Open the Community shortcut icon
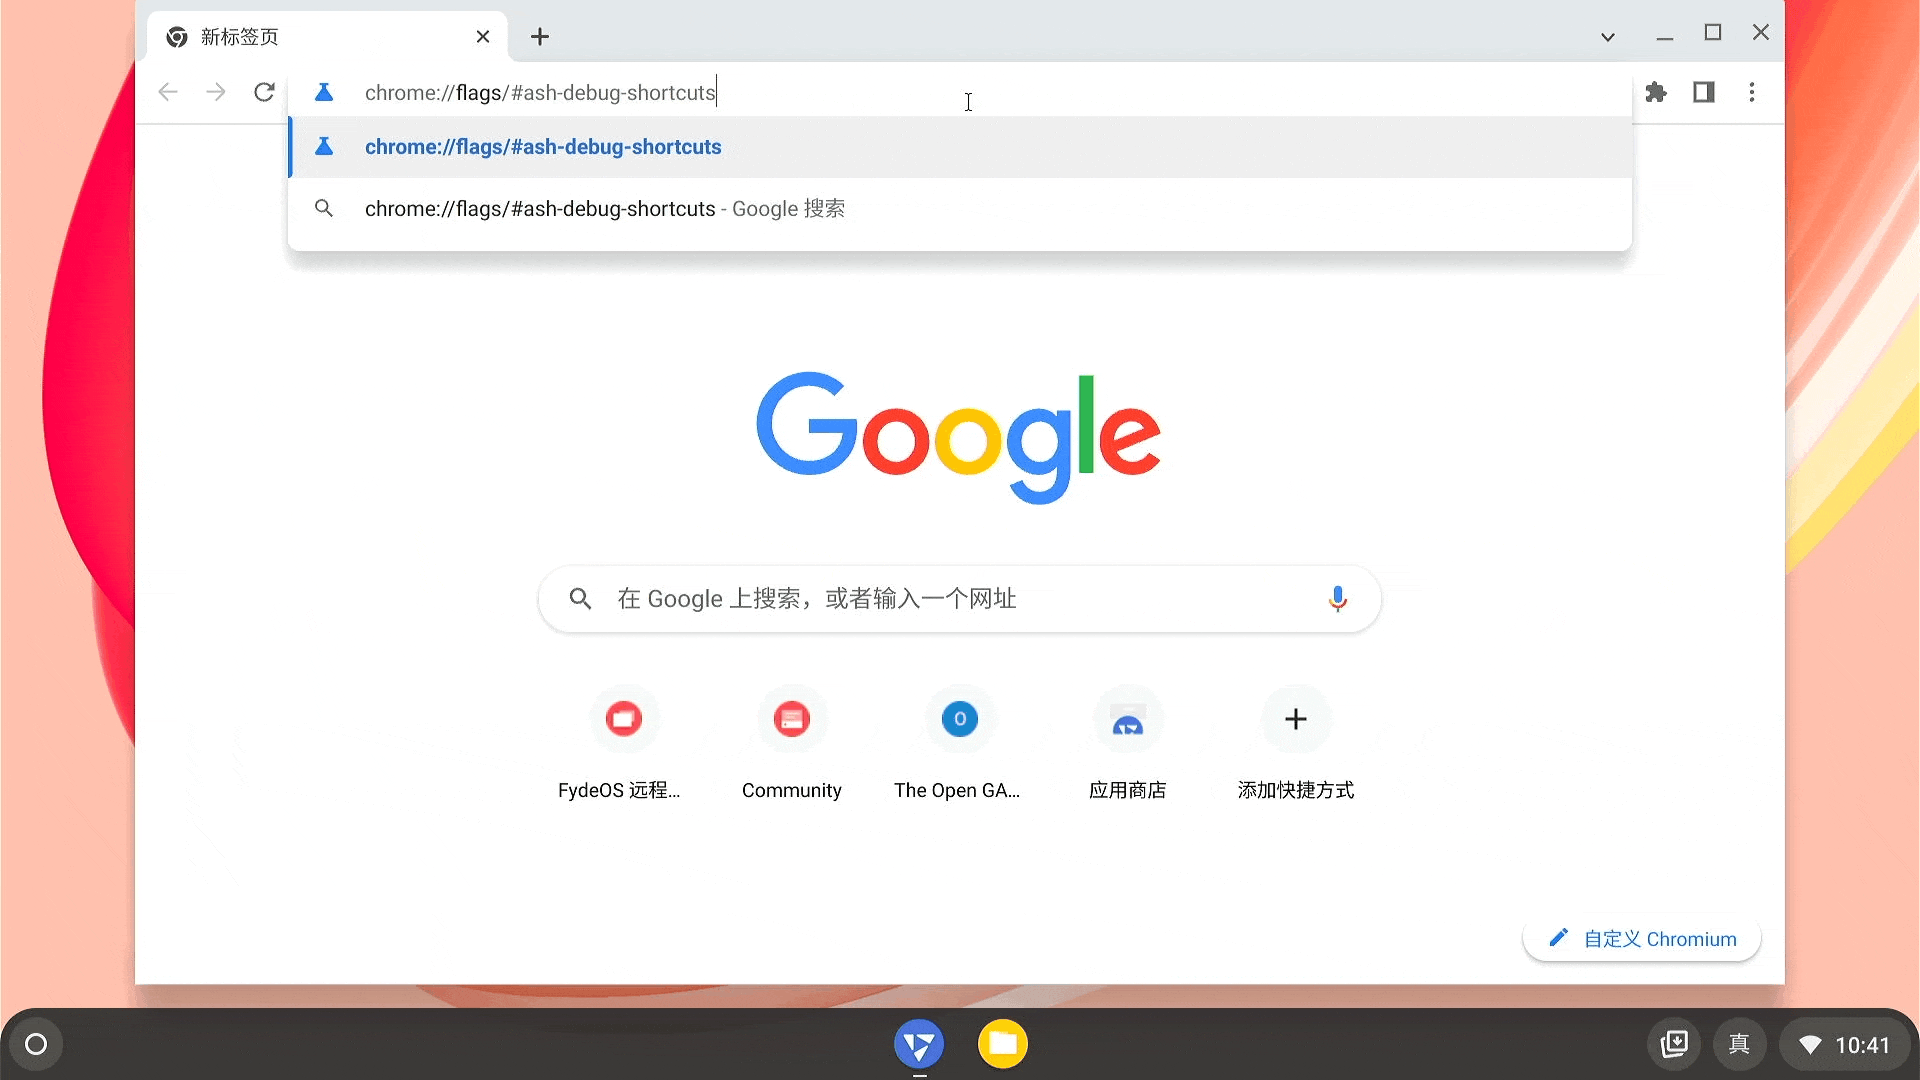The width and height of the screenshot is (1920, 1080). pos(791,719)
